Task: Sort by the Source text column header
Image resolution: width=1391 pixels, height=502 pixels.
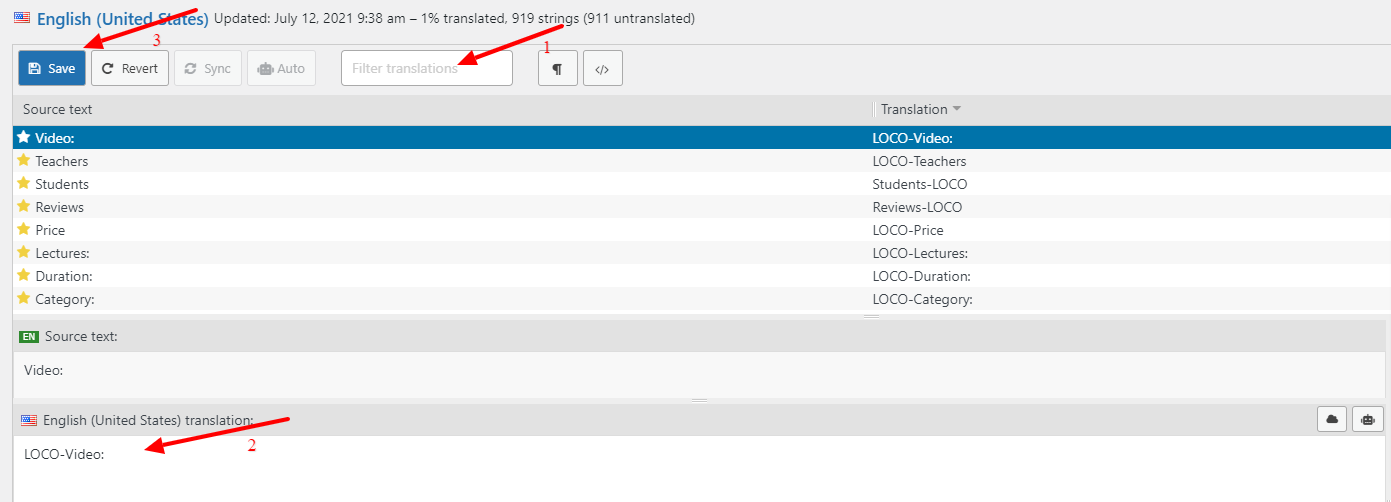Action: pos(58,109)
